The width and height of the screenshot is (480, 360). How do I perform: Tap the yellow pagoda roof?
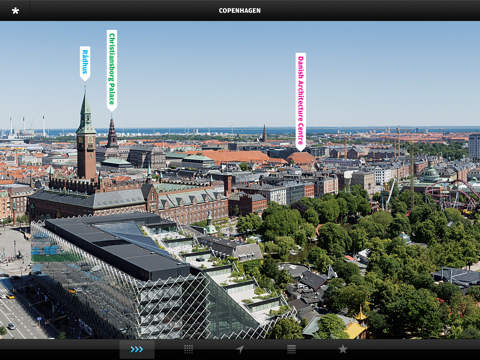[x=356, y=325]
